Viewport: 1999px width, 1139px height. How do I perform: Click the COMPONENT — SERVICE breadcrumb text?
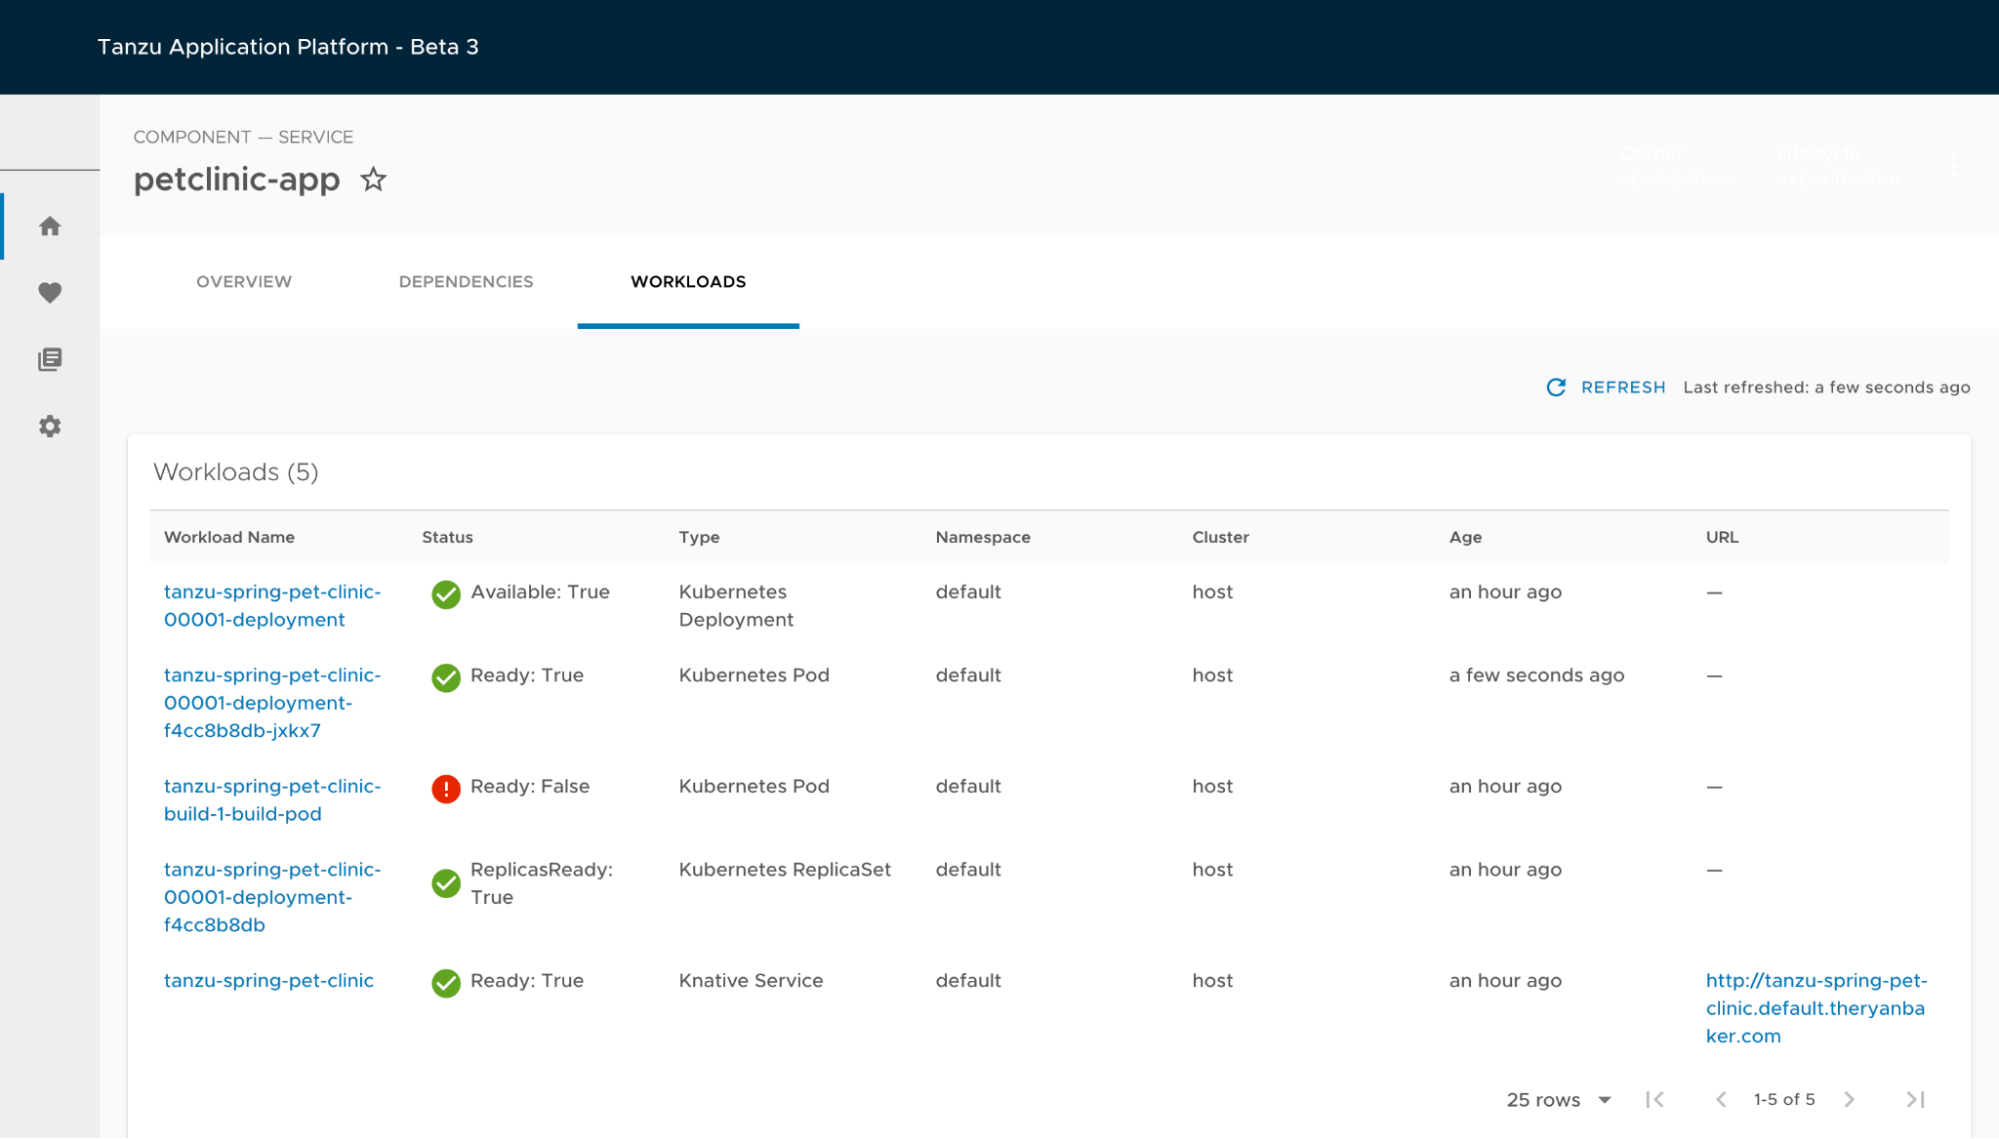[x=243, y=137]
